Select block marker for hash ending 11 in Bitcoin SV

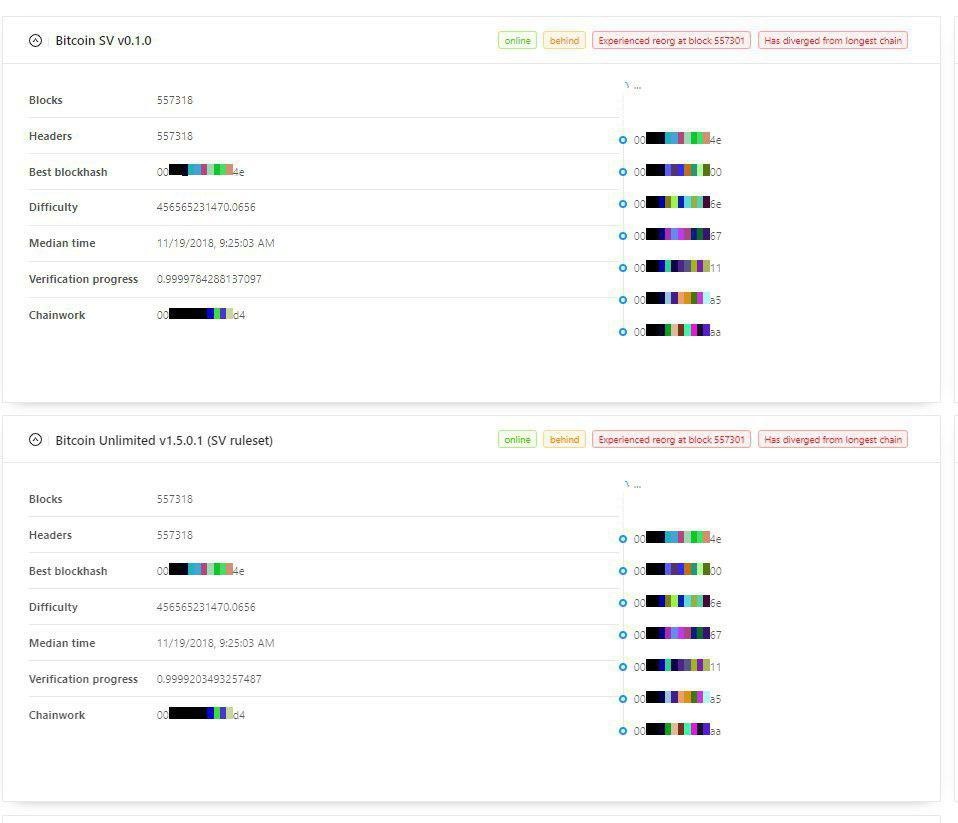(x=623, y=268)
